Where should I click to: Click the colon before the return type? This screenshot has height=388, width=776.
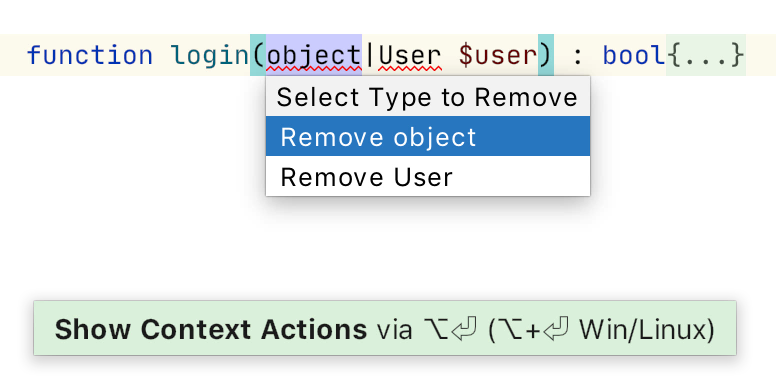coord(577,57)
